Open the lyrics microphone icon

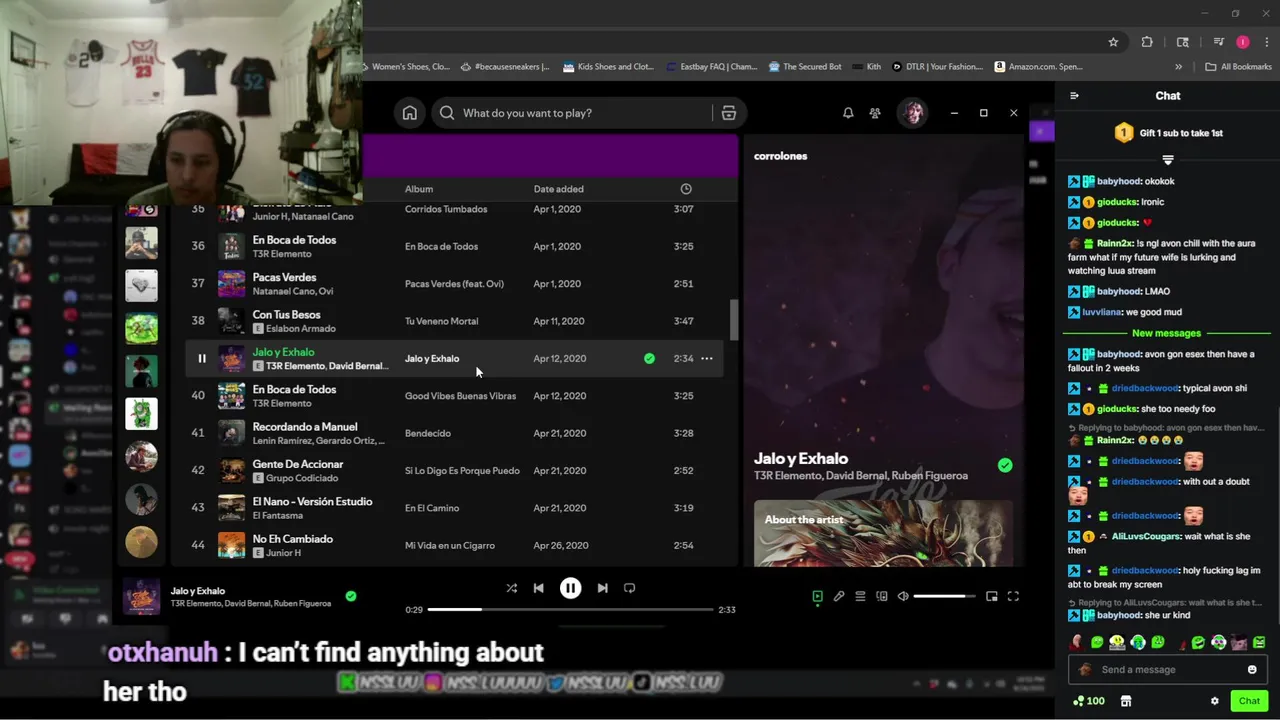pos(839,596)
